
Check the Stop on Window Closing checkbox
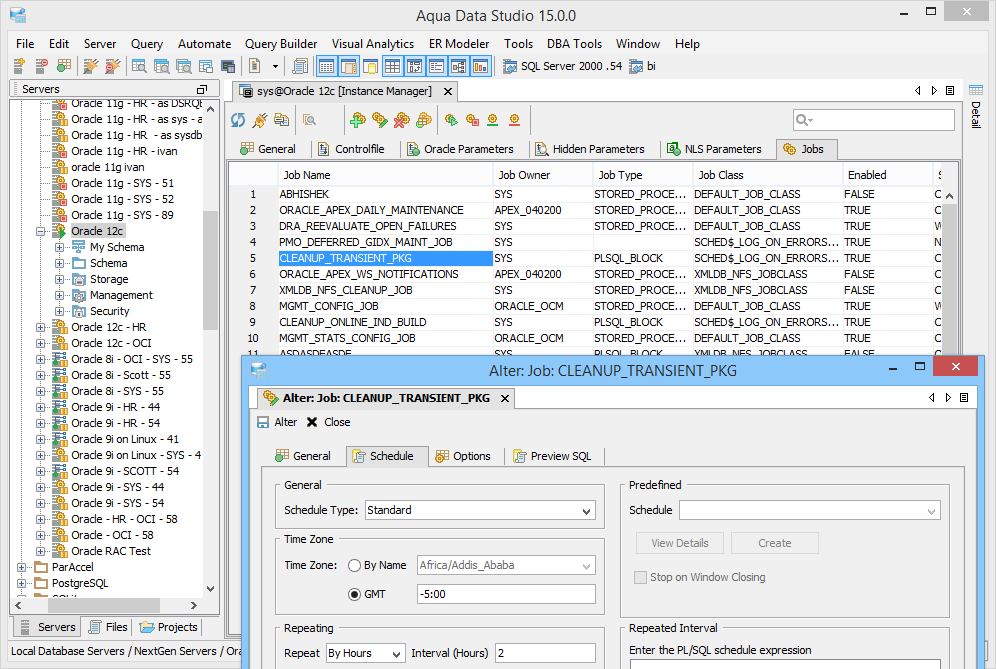coord(640,578)
